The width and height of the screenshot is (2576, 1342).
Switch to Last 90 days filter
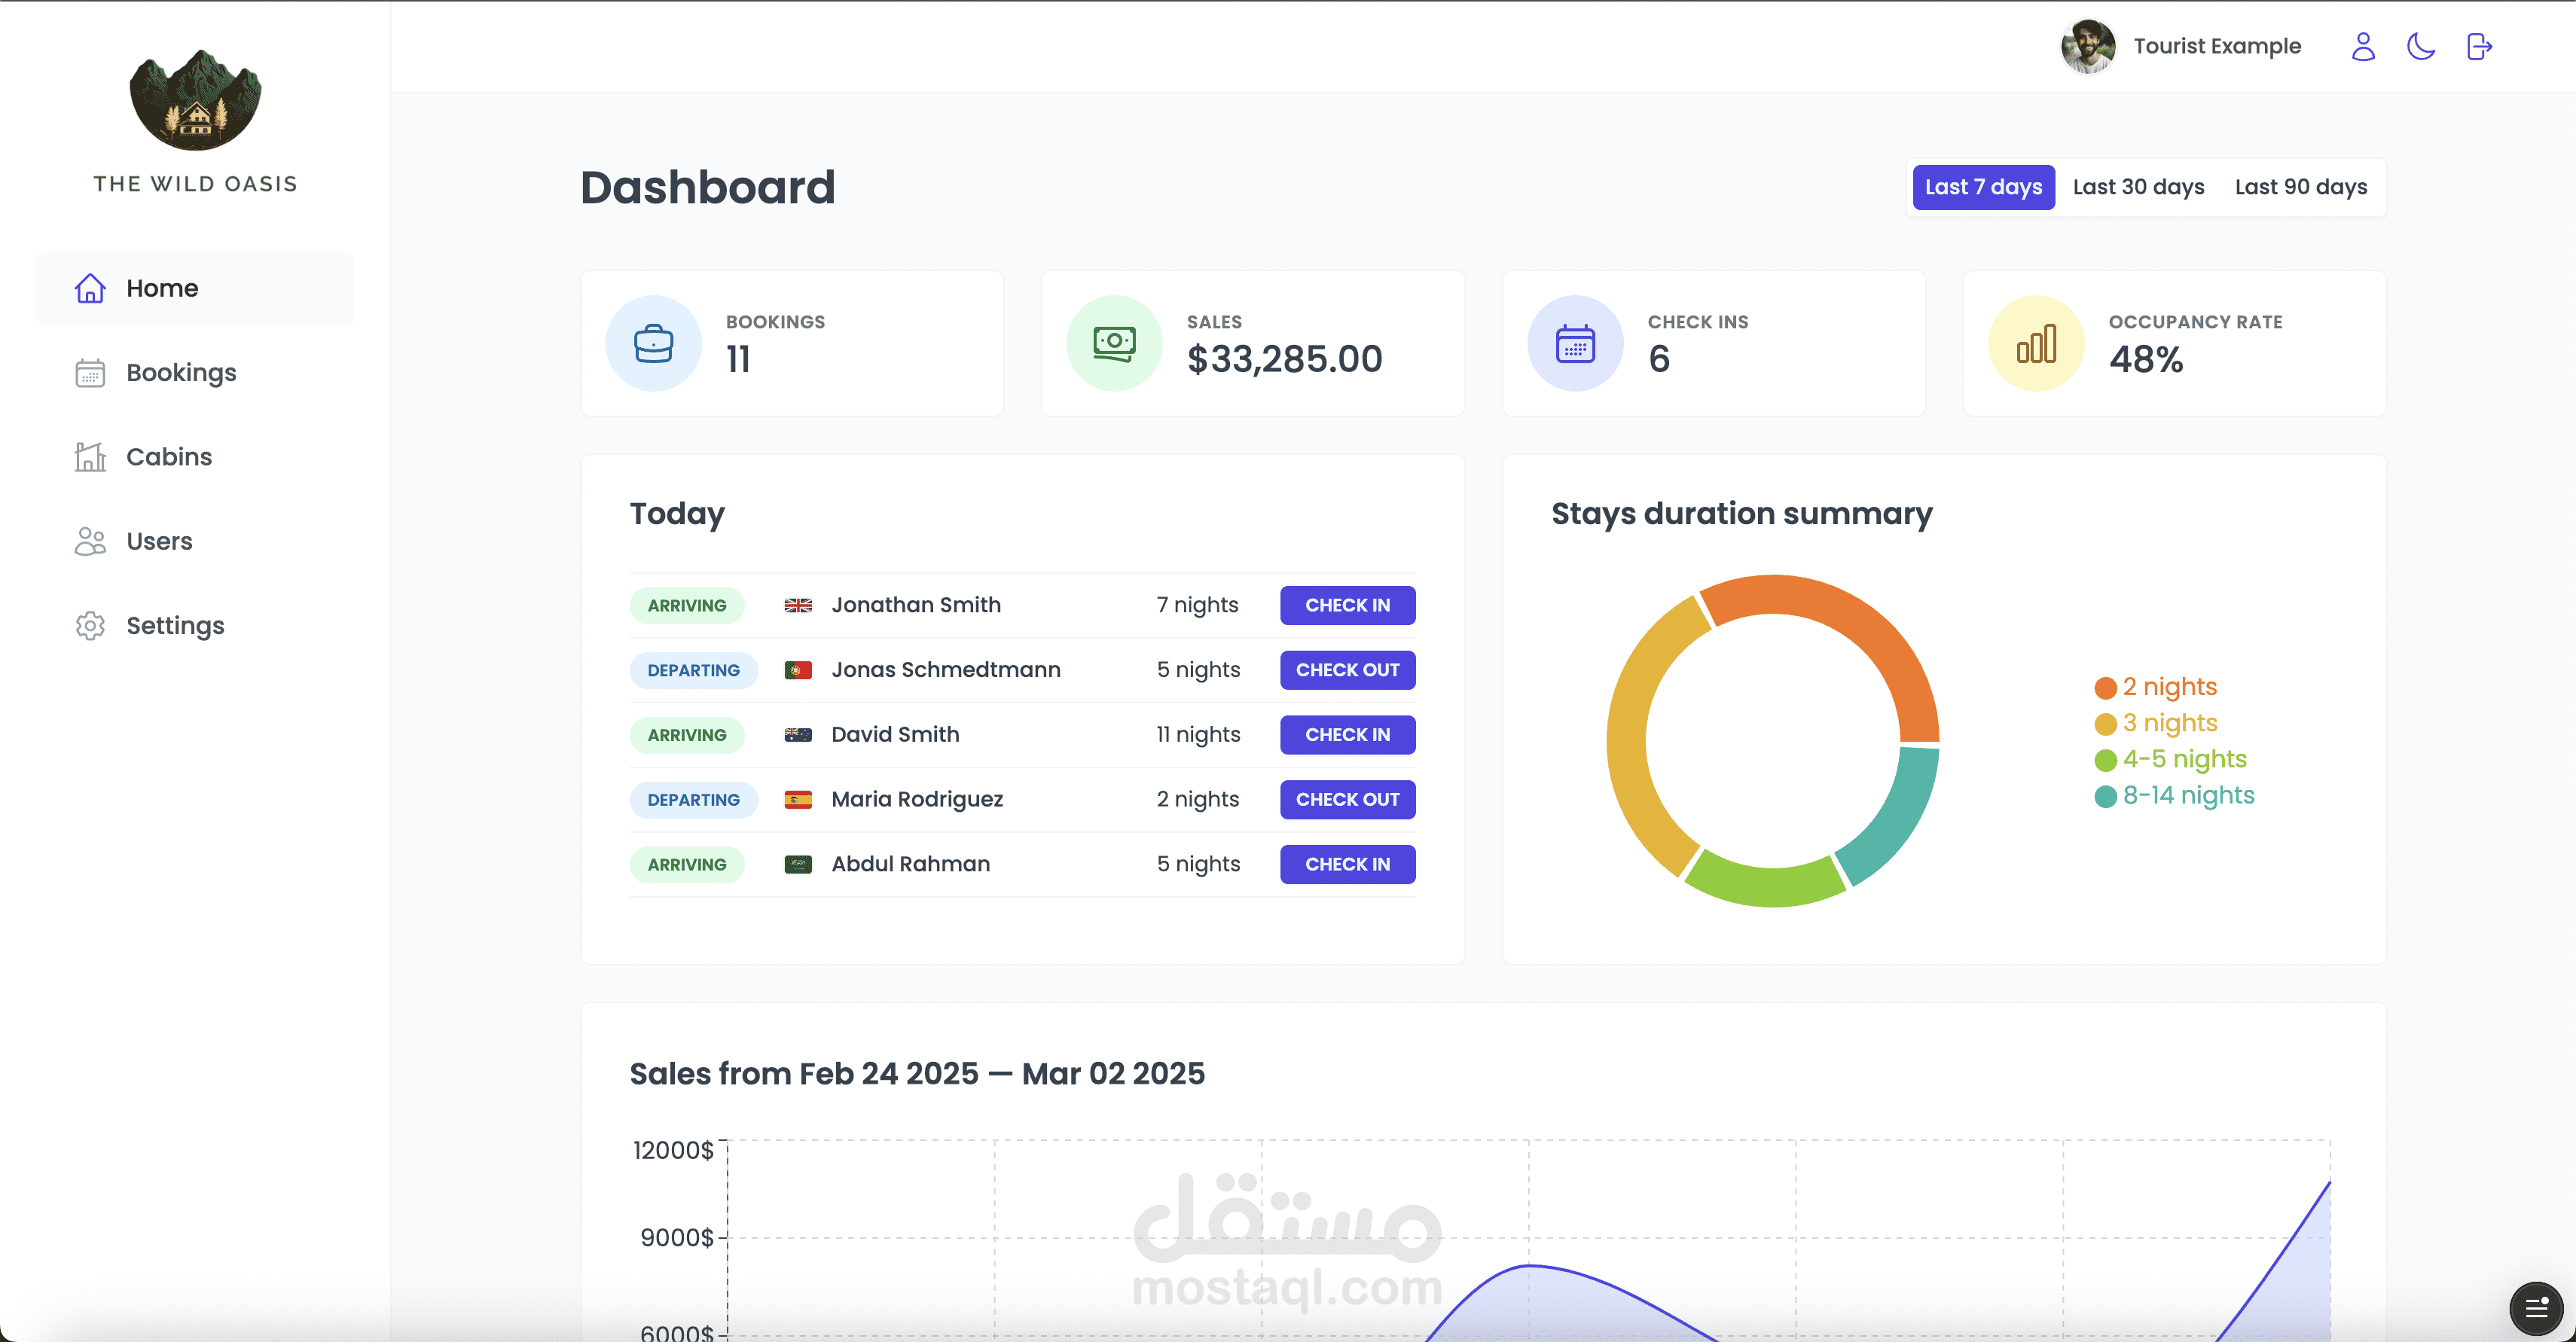pyautogui.click(x=2300, y=187)
